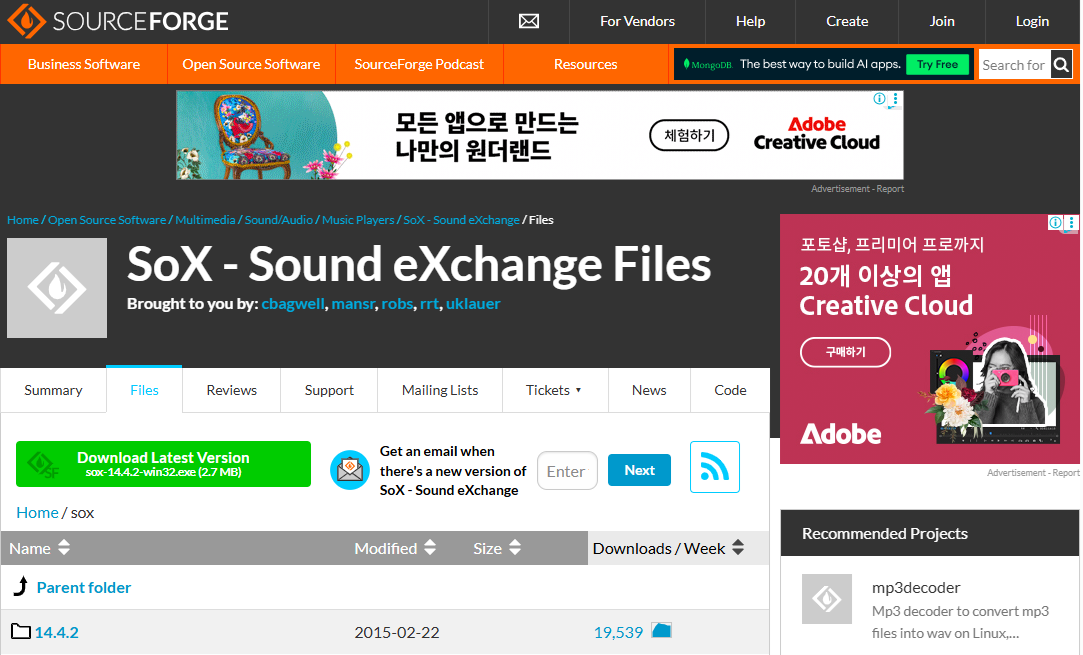Open Music Players breadcrumb link
This screenshot has height=655, width=1083.
point(358,220)
